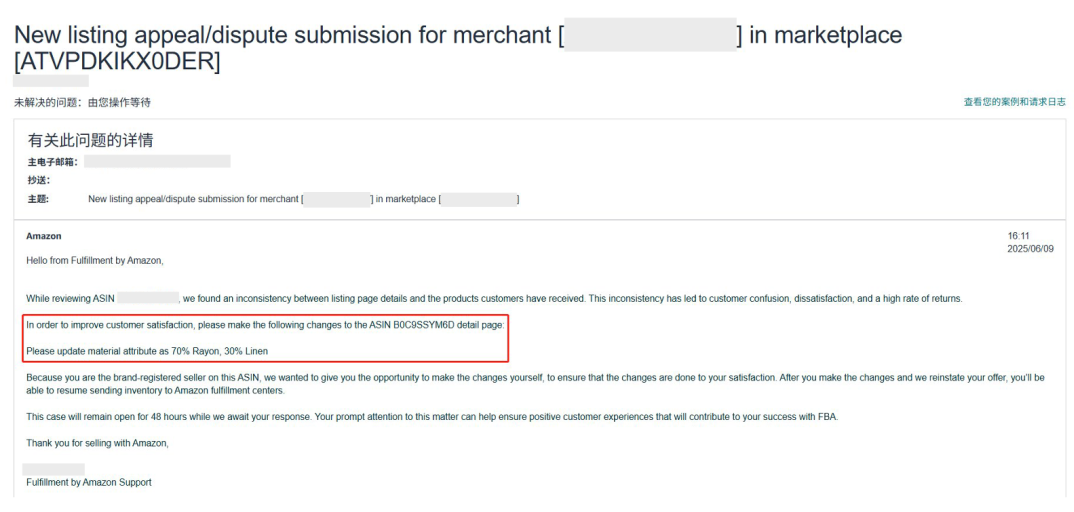
Task: Click the 'Fulfillment by Amazon Support' signature
Action: 89,483
